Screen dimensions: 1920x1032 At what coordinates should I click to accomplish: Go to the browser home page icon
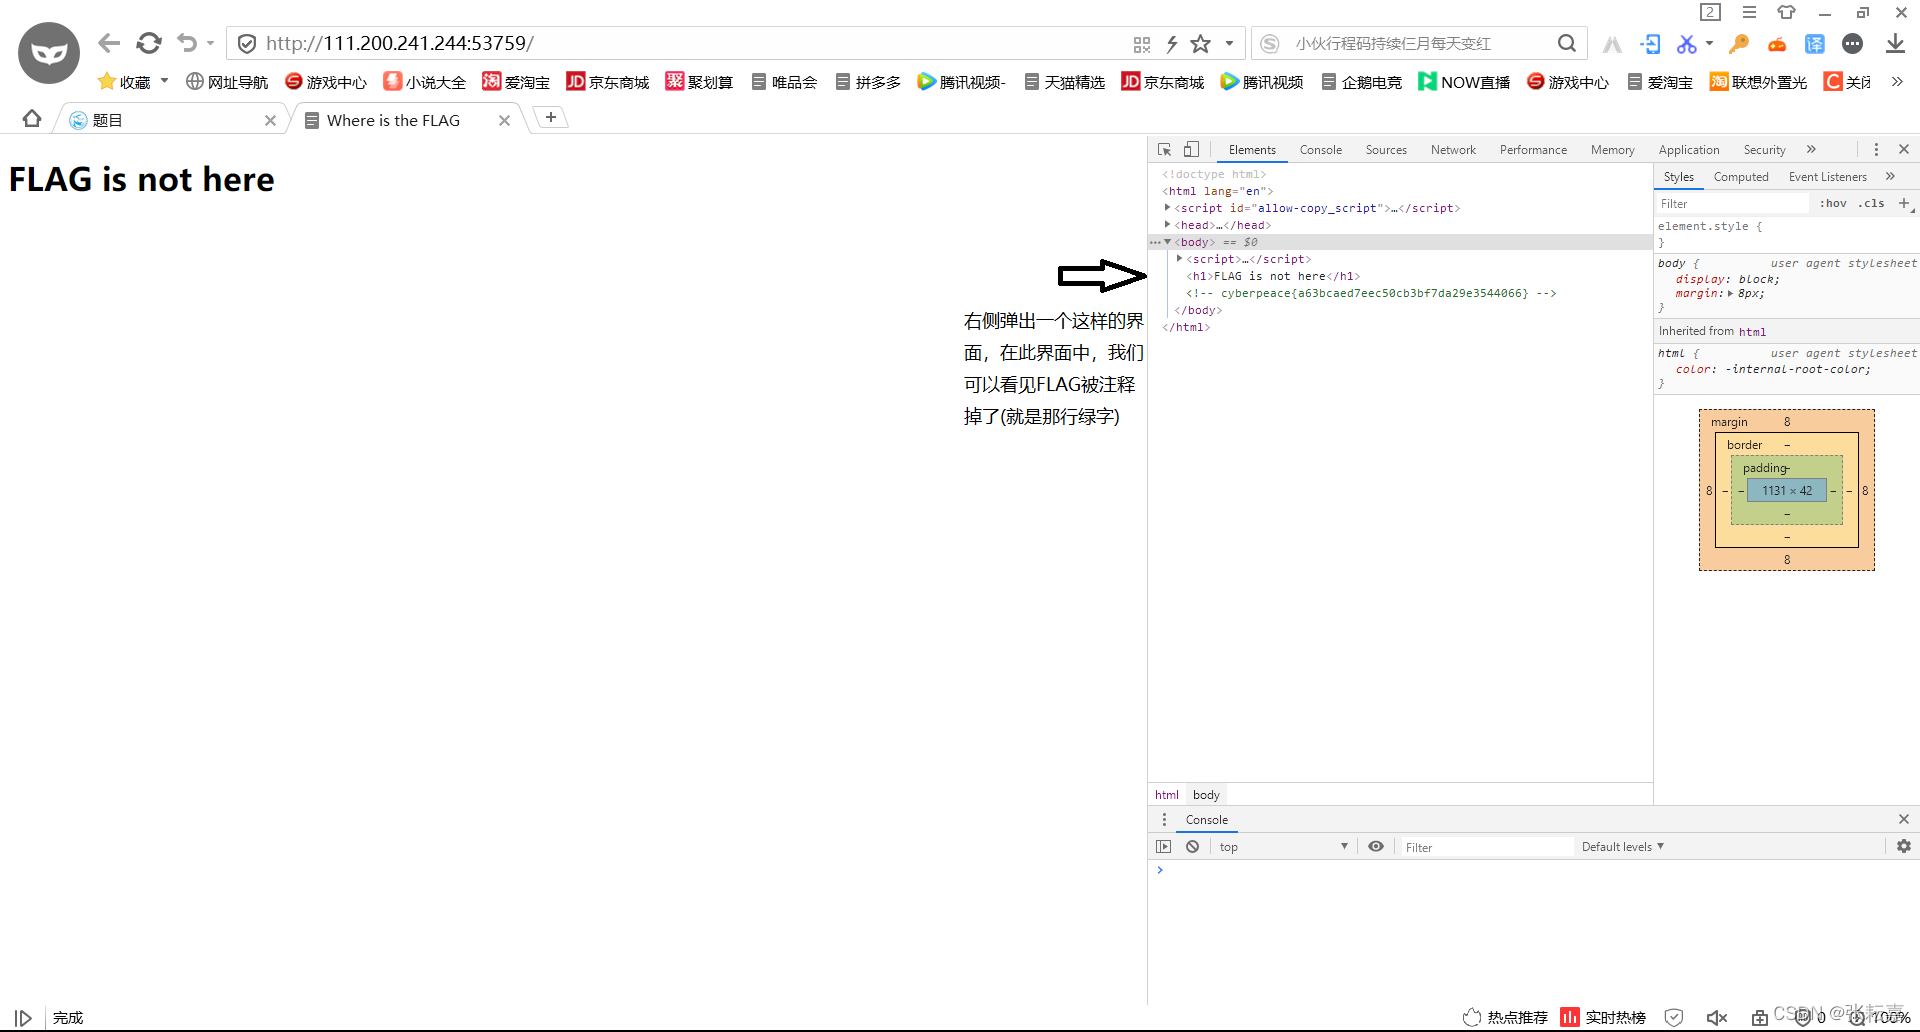(x=32, y=119)
